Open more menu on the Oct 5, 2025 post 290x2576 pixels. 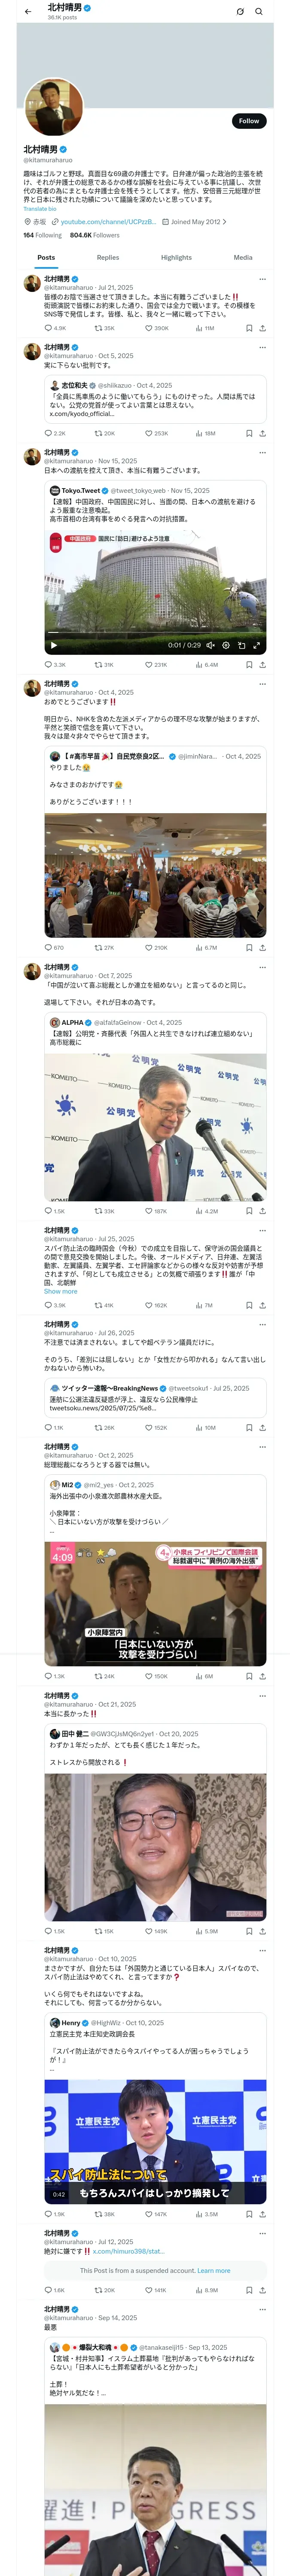click(262, 348)
